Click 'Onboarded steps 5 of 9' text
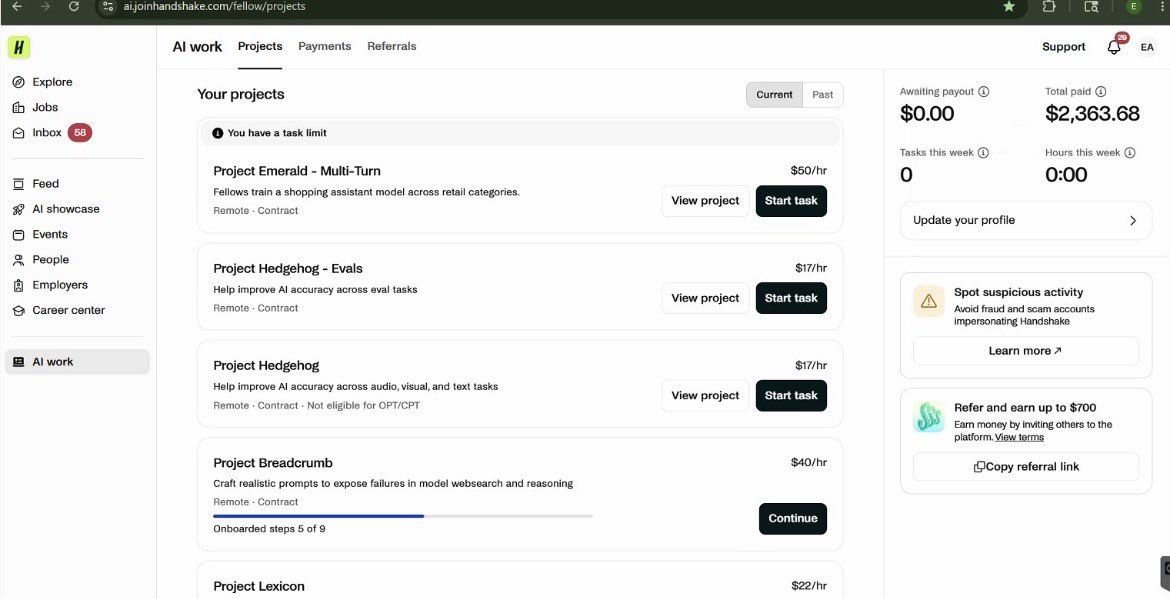The height and width of the screenshot is (599, 1170). pyautogui.click(x=269, y=529)
